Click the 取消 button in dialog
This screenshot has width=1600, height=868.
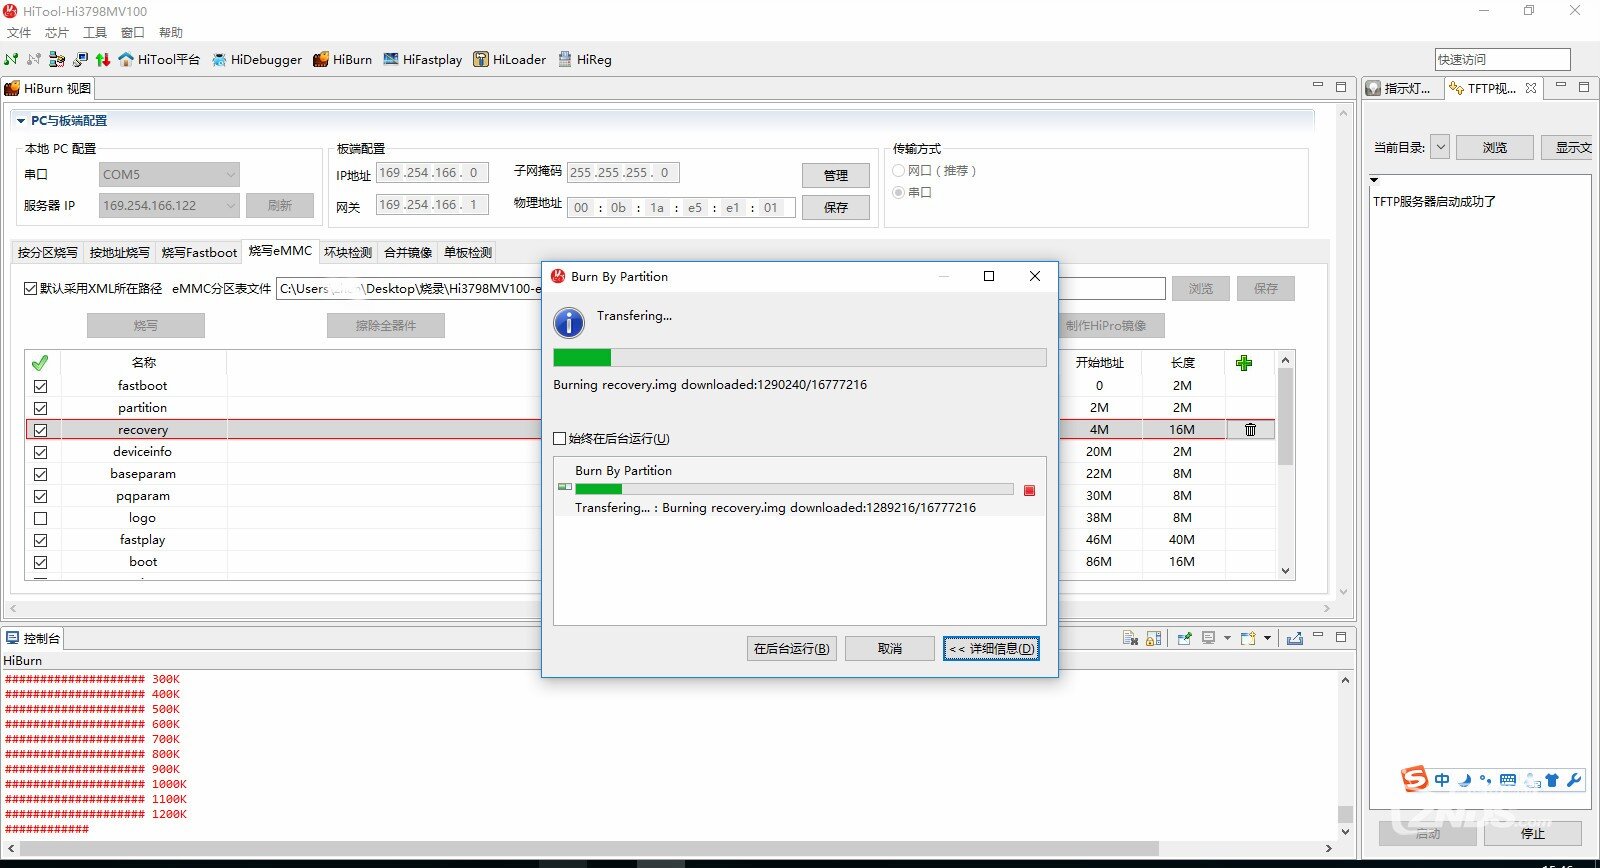coord(890,648)
